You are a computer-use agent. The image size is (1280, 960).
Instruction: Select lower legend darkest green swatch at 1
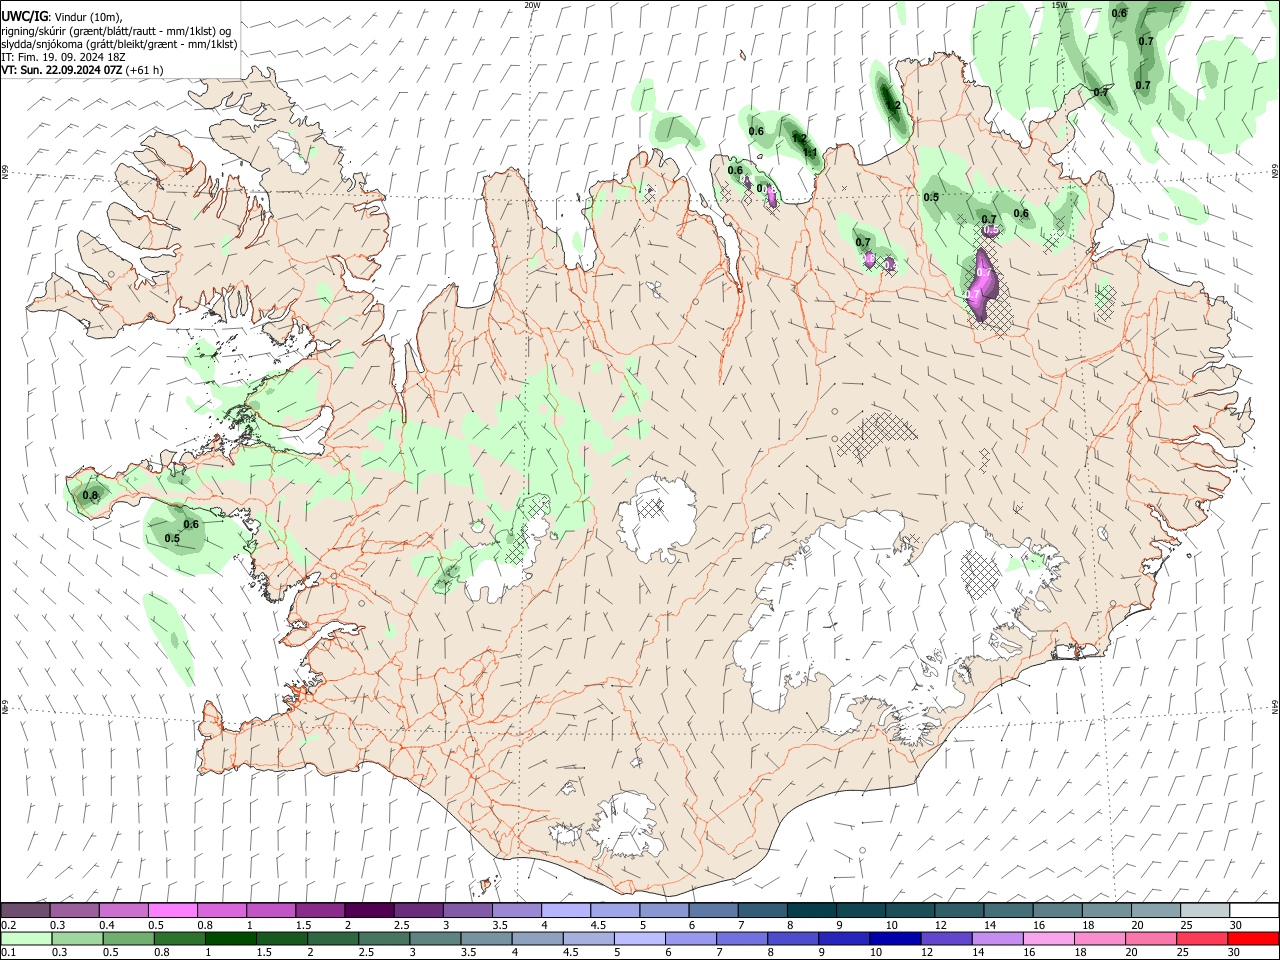[231, 938]
